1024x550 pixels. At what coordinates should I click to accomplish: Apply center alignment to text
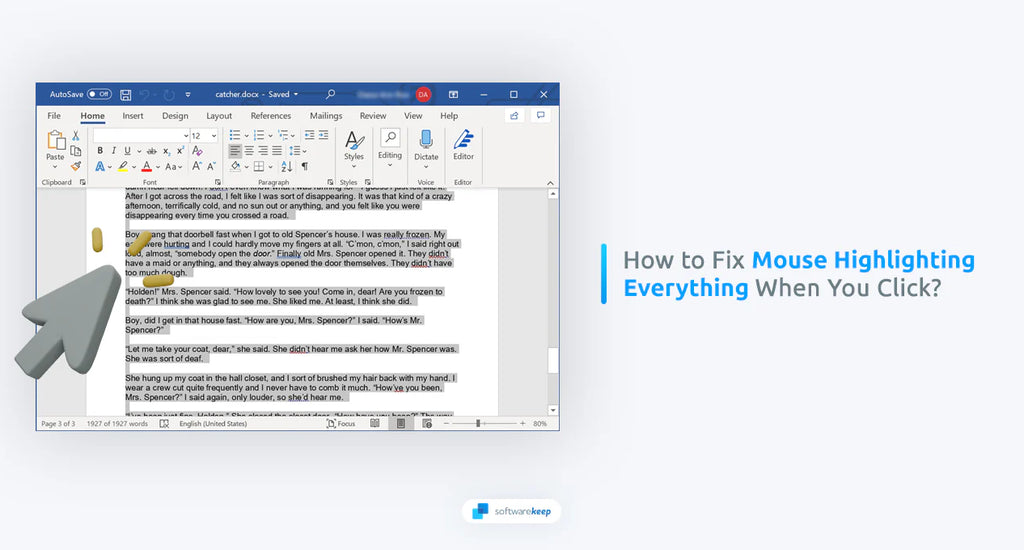(x=248, y=150)
